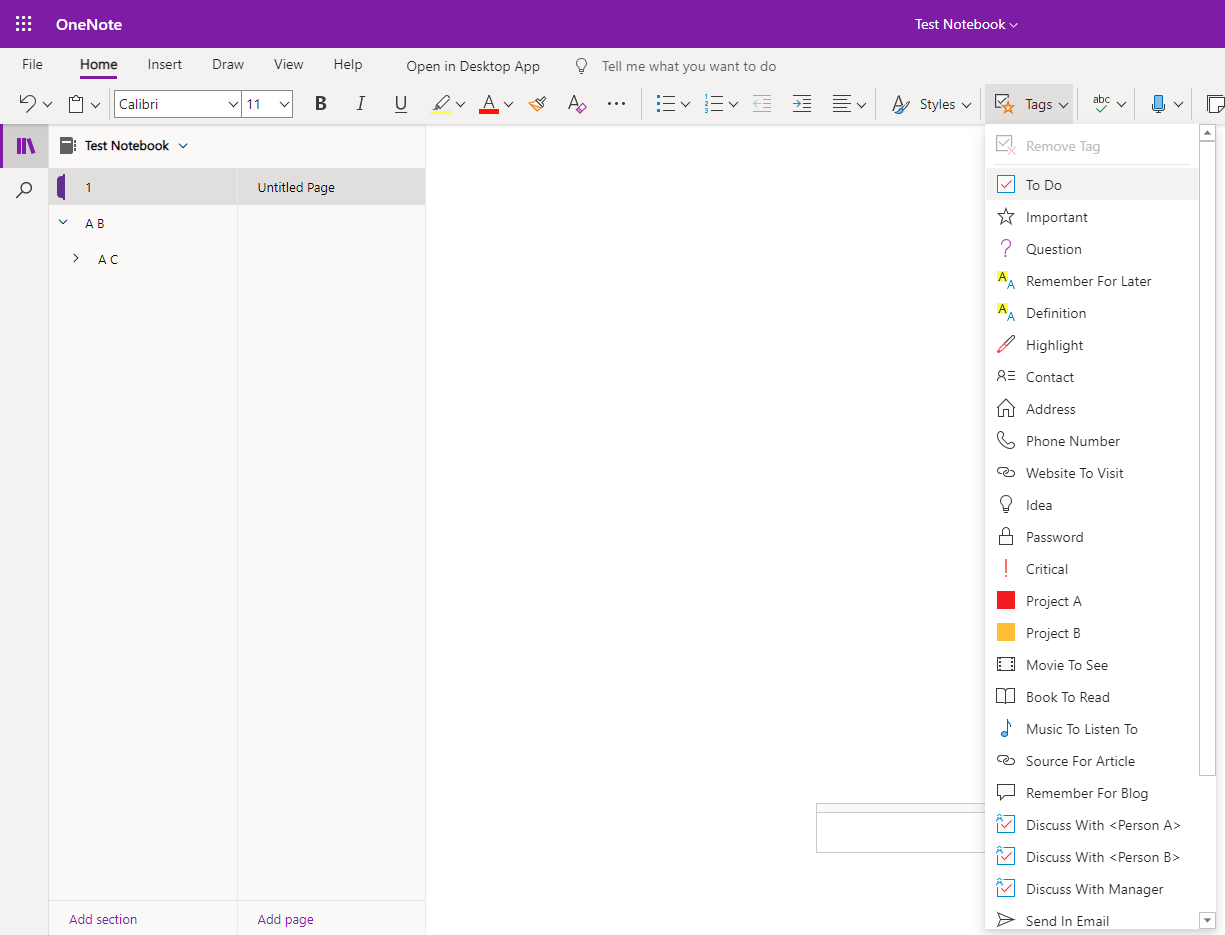Screen dimensions: 1225x935
Task: Switch to the Help tab
Action: (348, 65)
